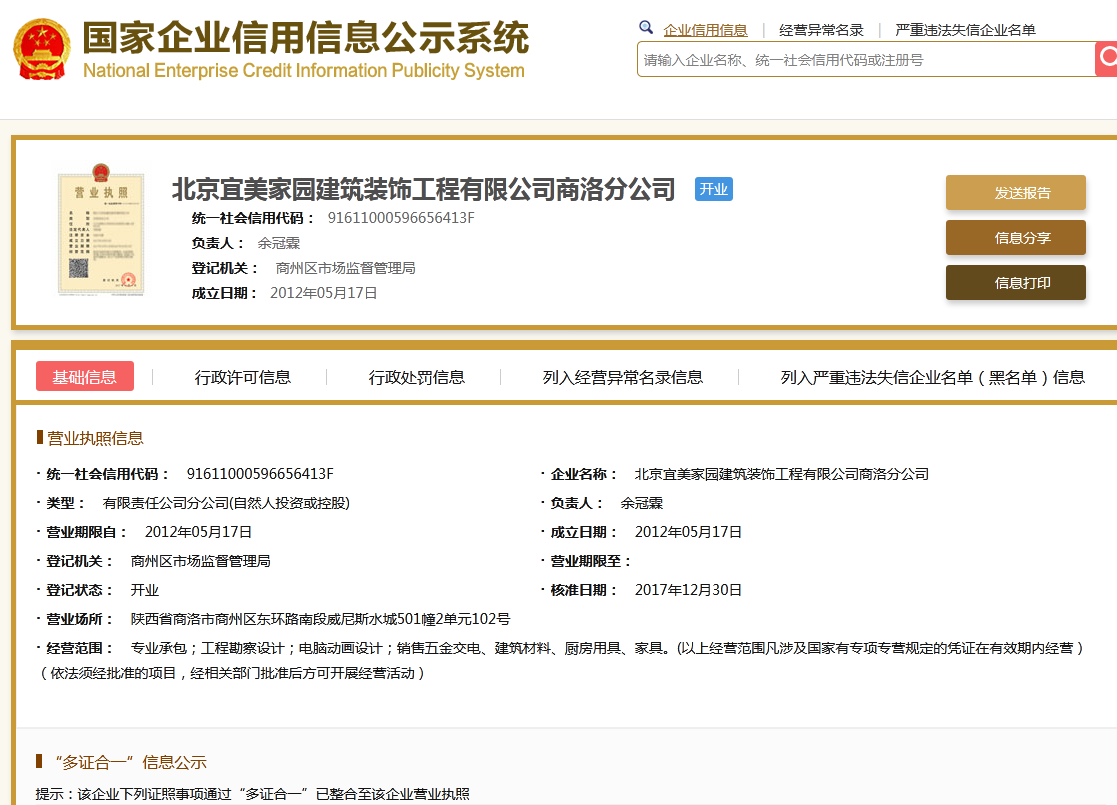Click the 经营范围 description text
1117x805 pixels.
[x=561, y=660]
